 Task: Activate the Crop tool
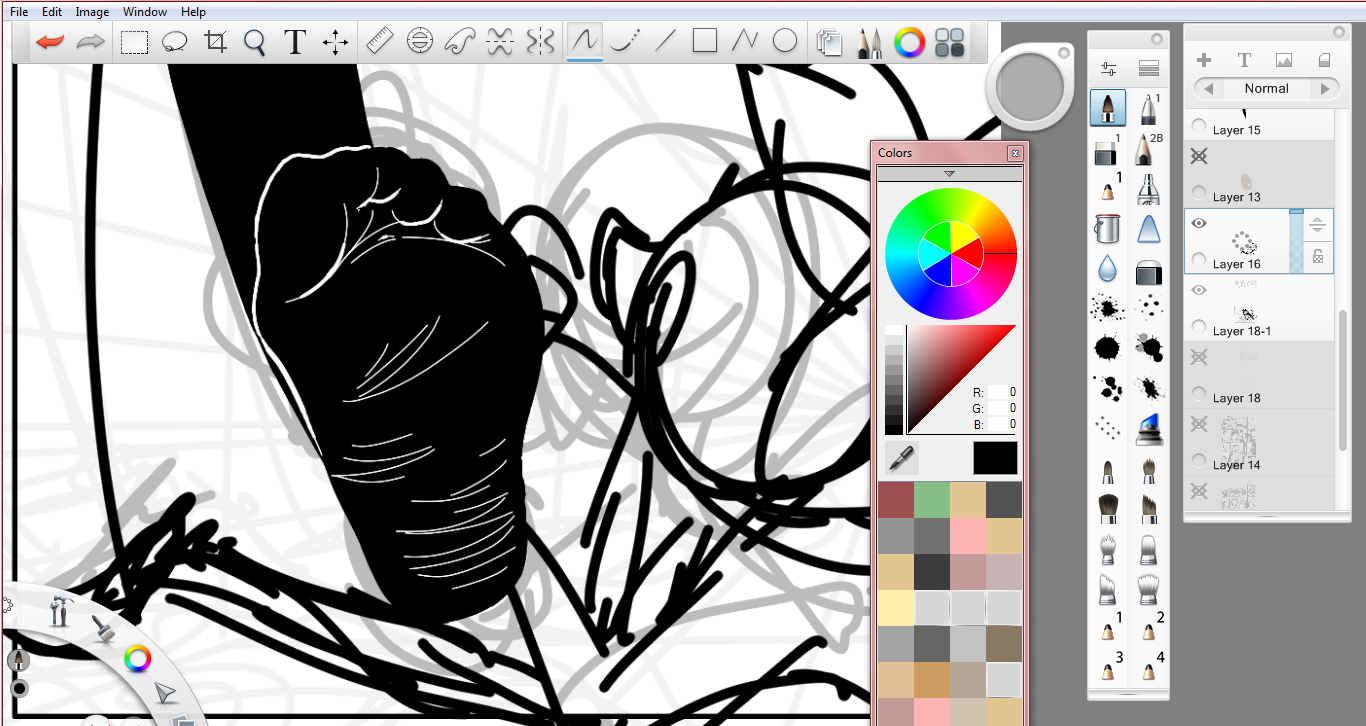click(215, 42)
